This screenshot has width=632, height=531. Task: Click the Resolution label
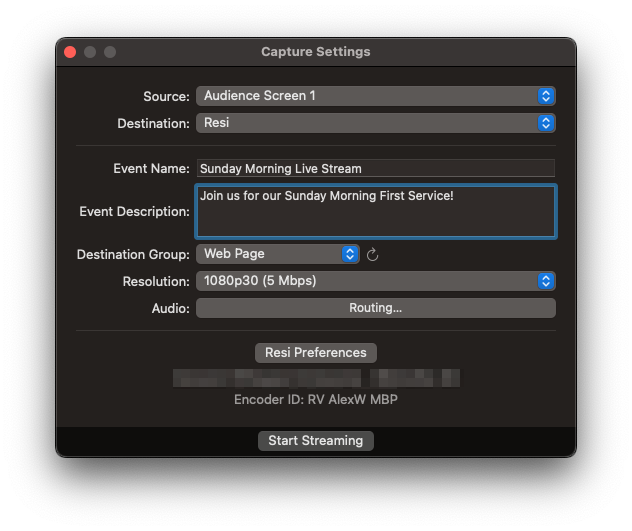156,281
